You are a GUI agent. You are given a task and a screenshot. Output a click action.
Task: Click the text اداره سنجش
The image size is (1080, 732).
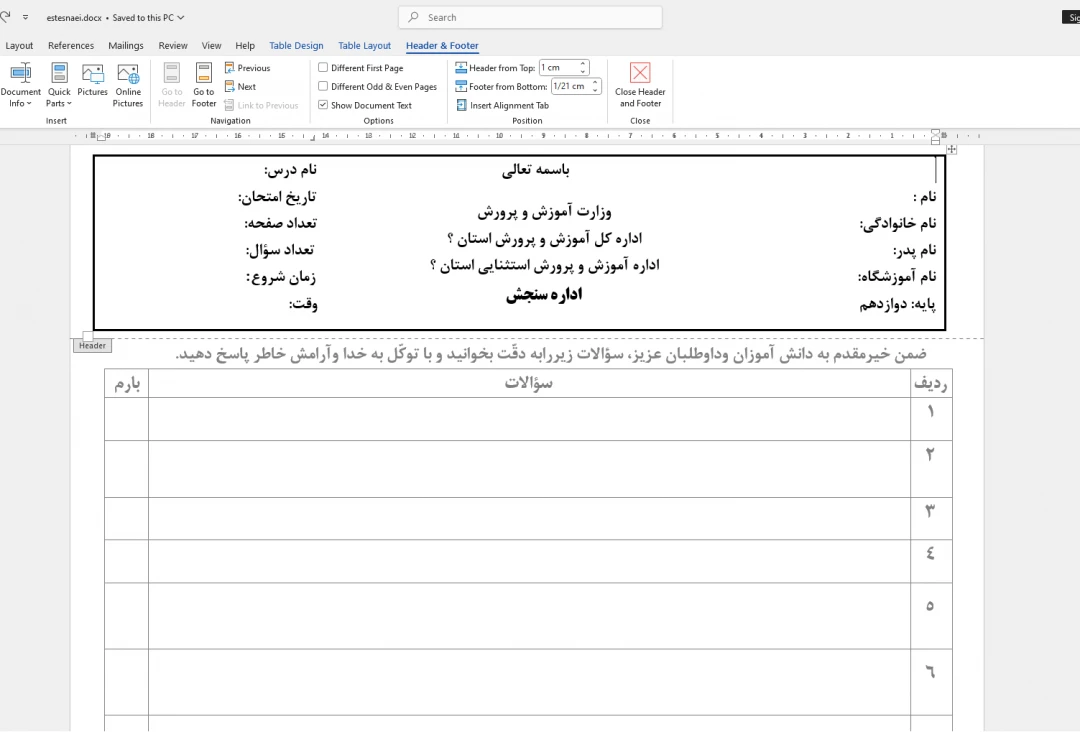point(544,295)
